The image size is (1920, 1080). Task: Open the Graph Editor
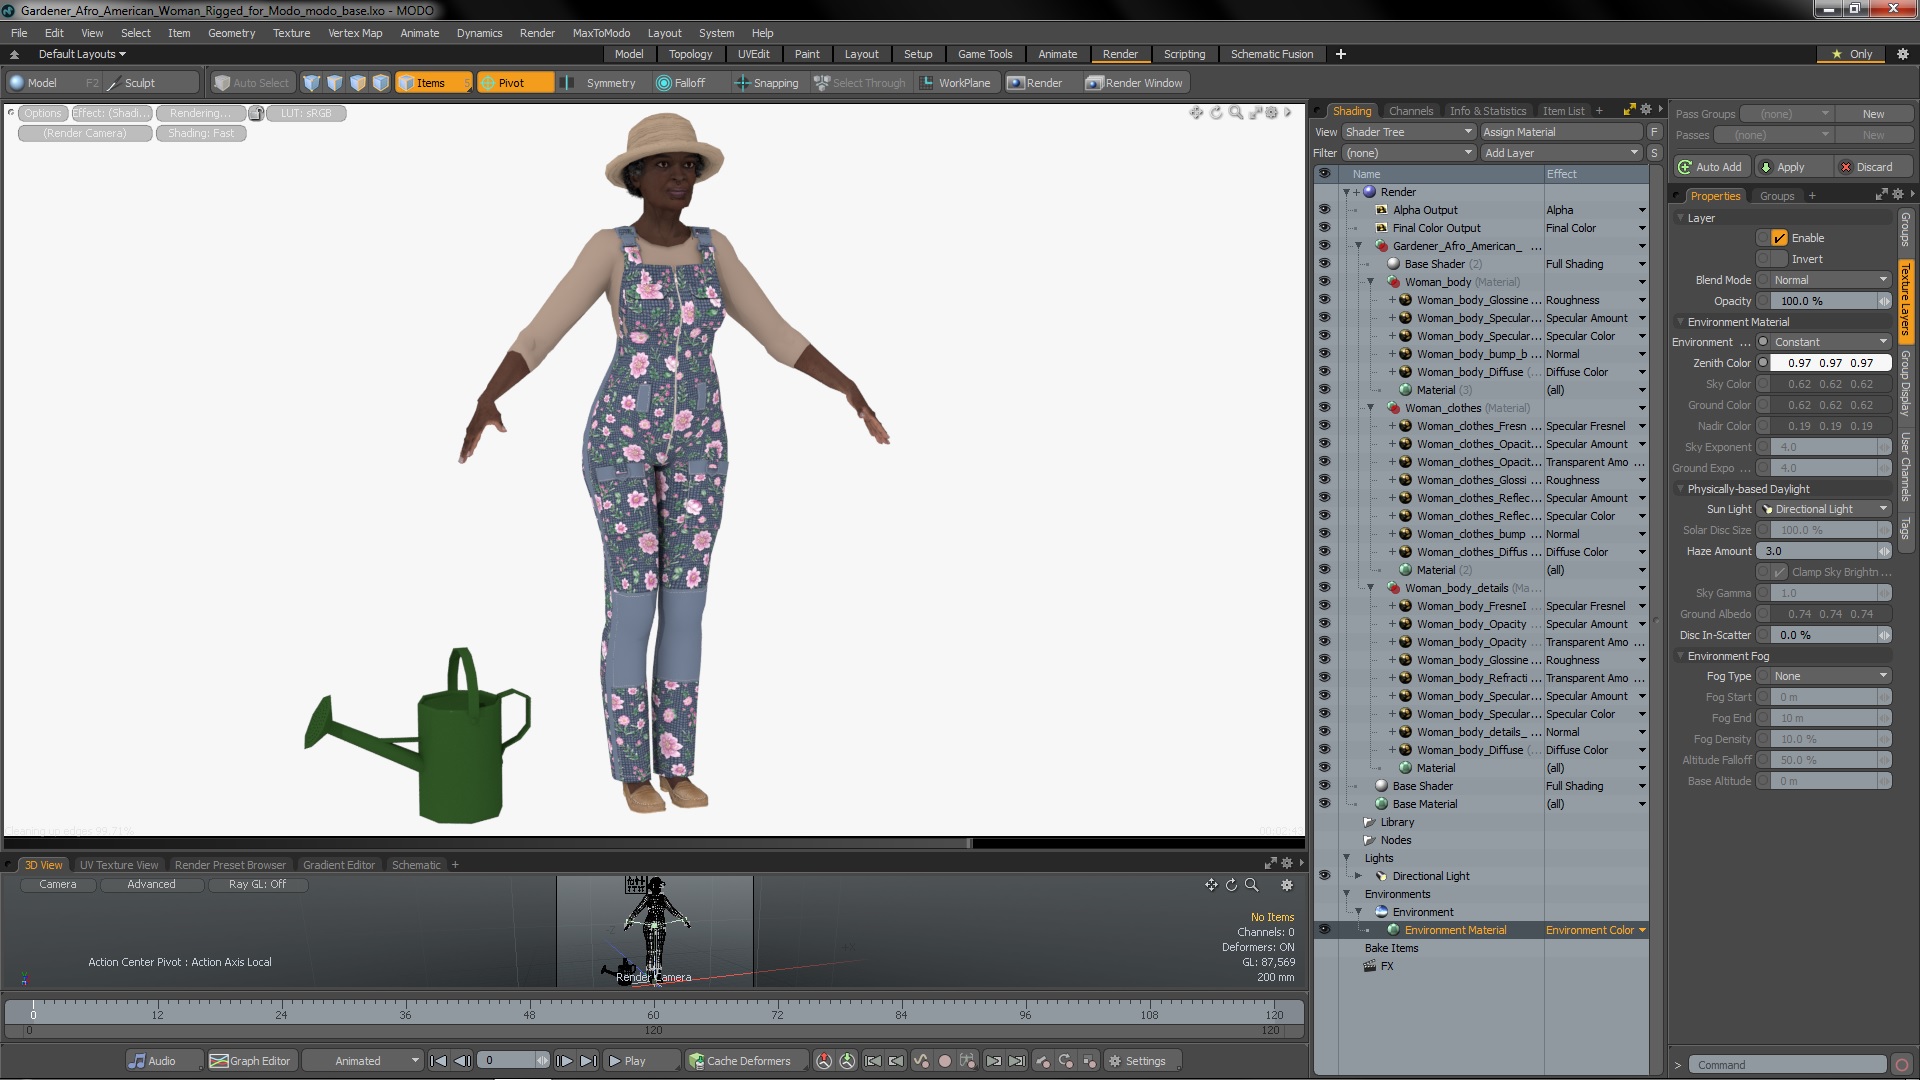250,1061
